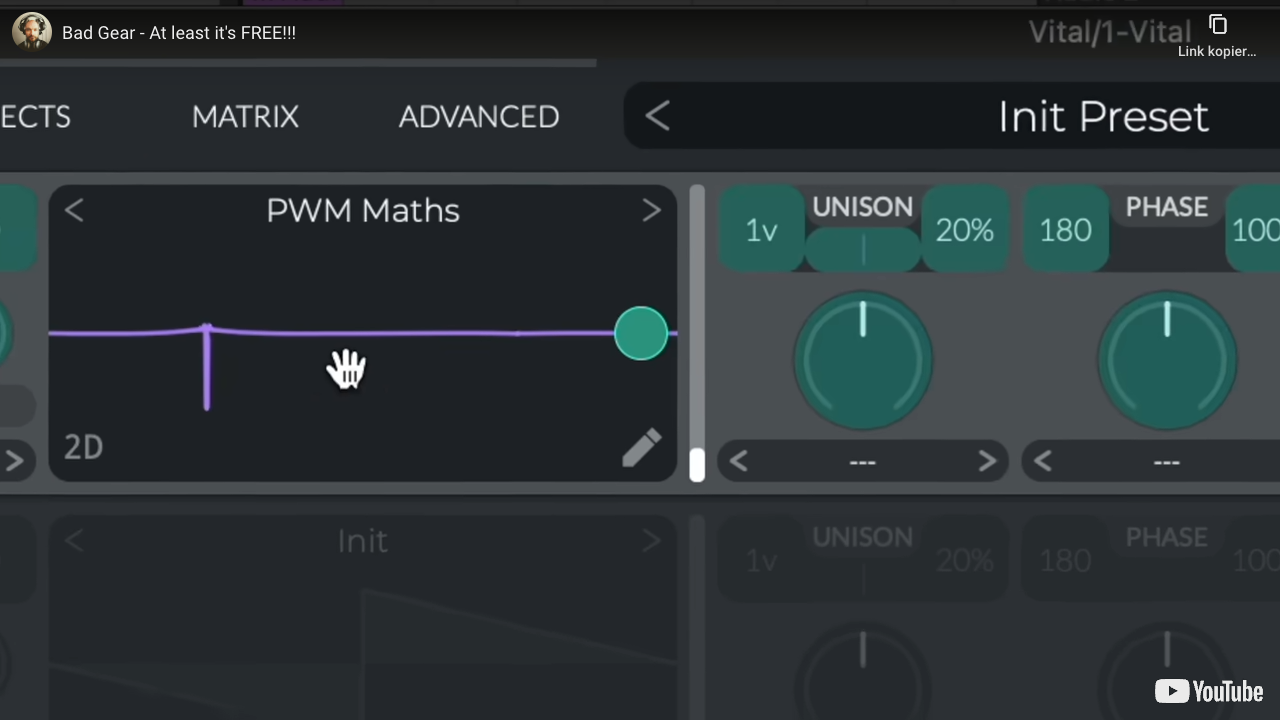Click the channel avatar in the top bar
This screenshot has height=720, width=1280.
(31, 31)
